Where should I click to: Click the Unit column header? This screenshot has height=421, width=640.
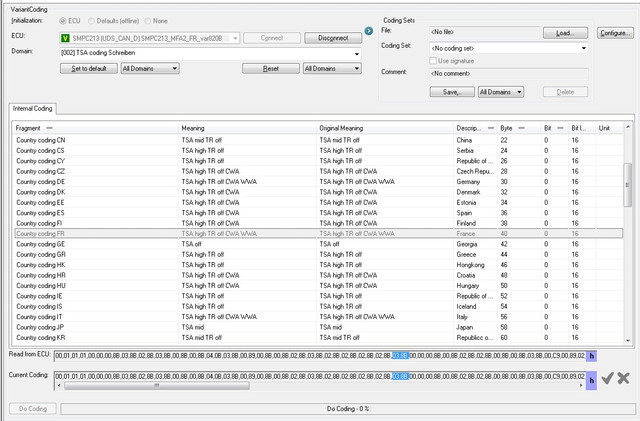609,128
